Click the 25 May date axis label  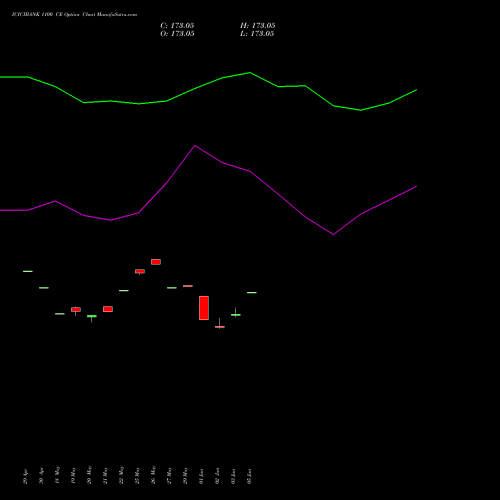(x=137, y=475)
